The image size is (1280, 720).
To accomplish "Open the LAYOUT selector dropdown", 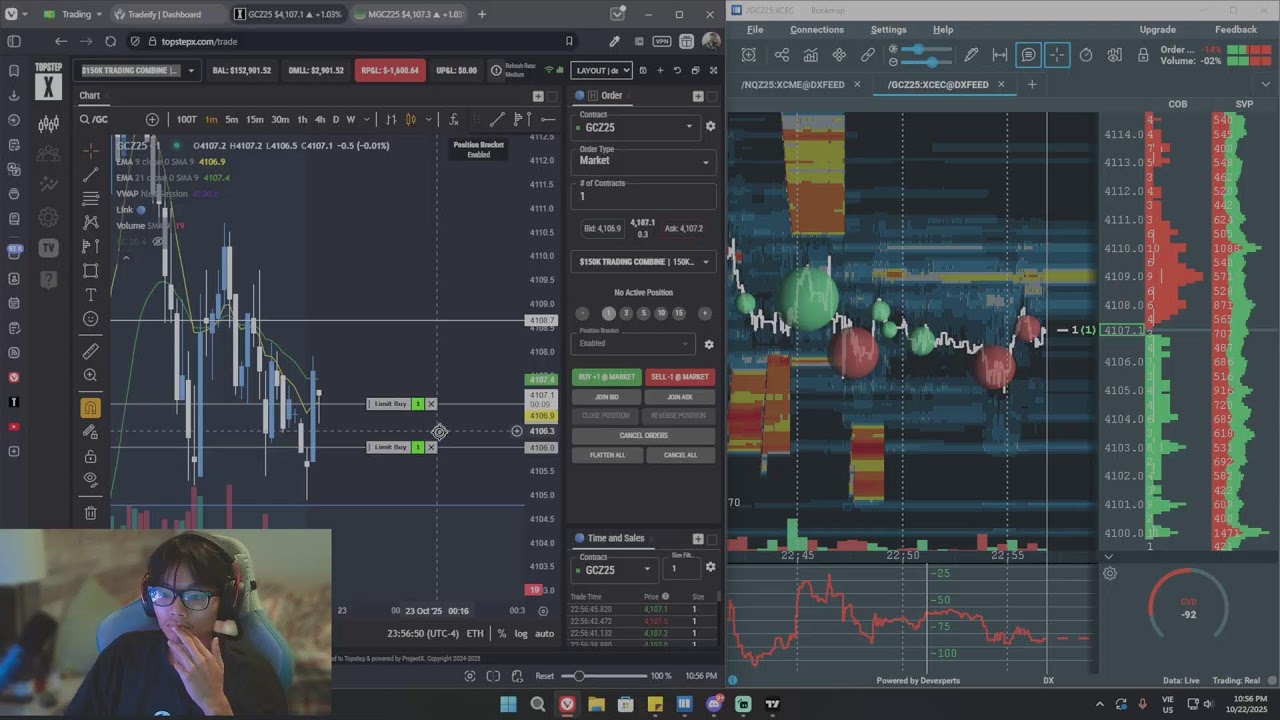I will (601, 70).
